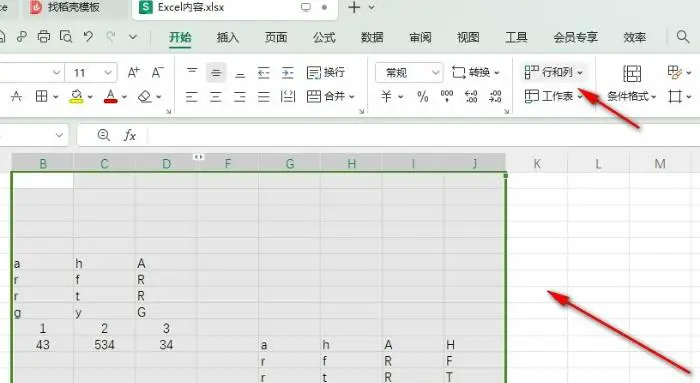This screenshot has height=383, width=700.
Task: Click the 转换 convert button
Action: 475,72
